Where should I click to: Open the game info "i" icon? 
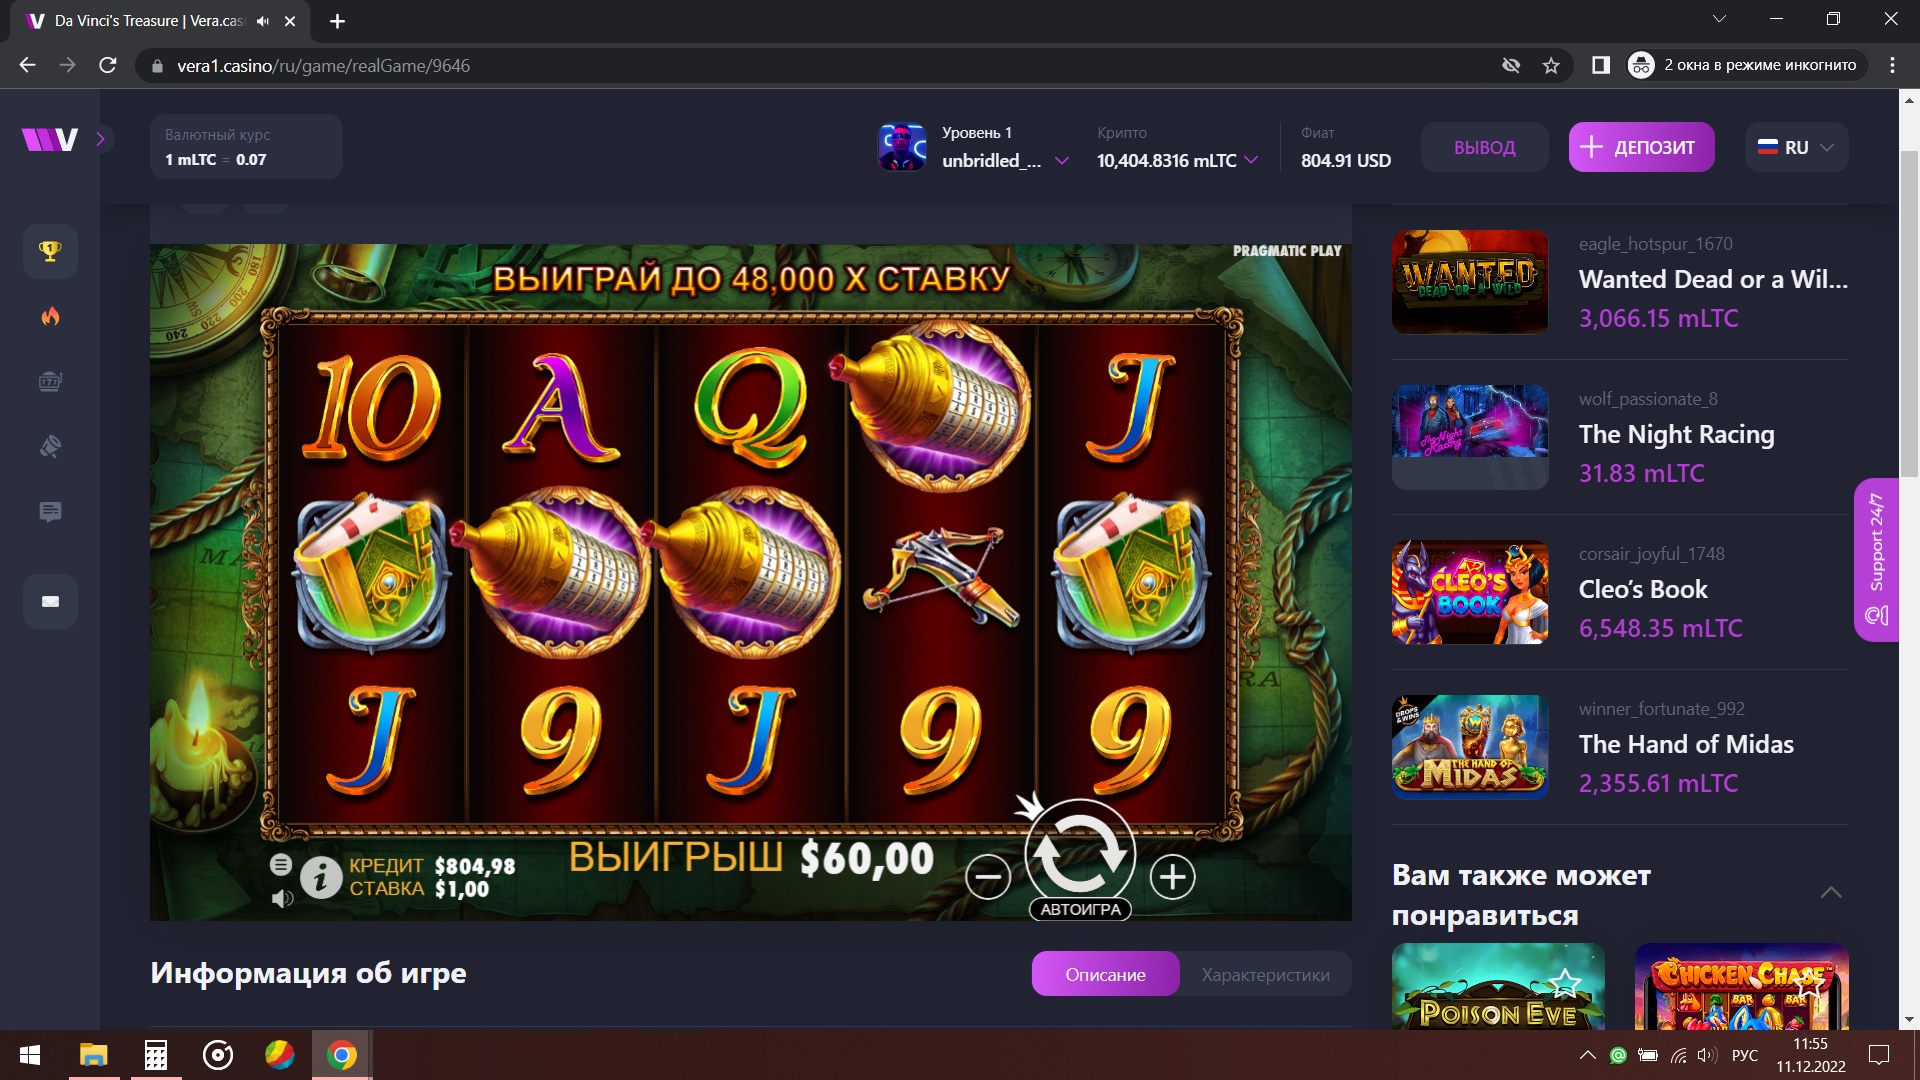[321, 878]
